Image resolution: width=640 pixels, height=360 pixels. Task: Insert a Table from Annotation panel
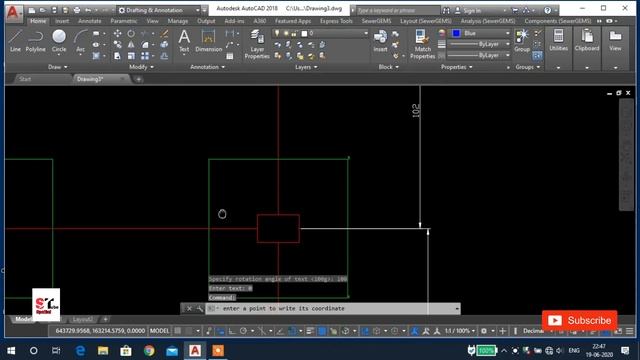click(x=230, y=56)
